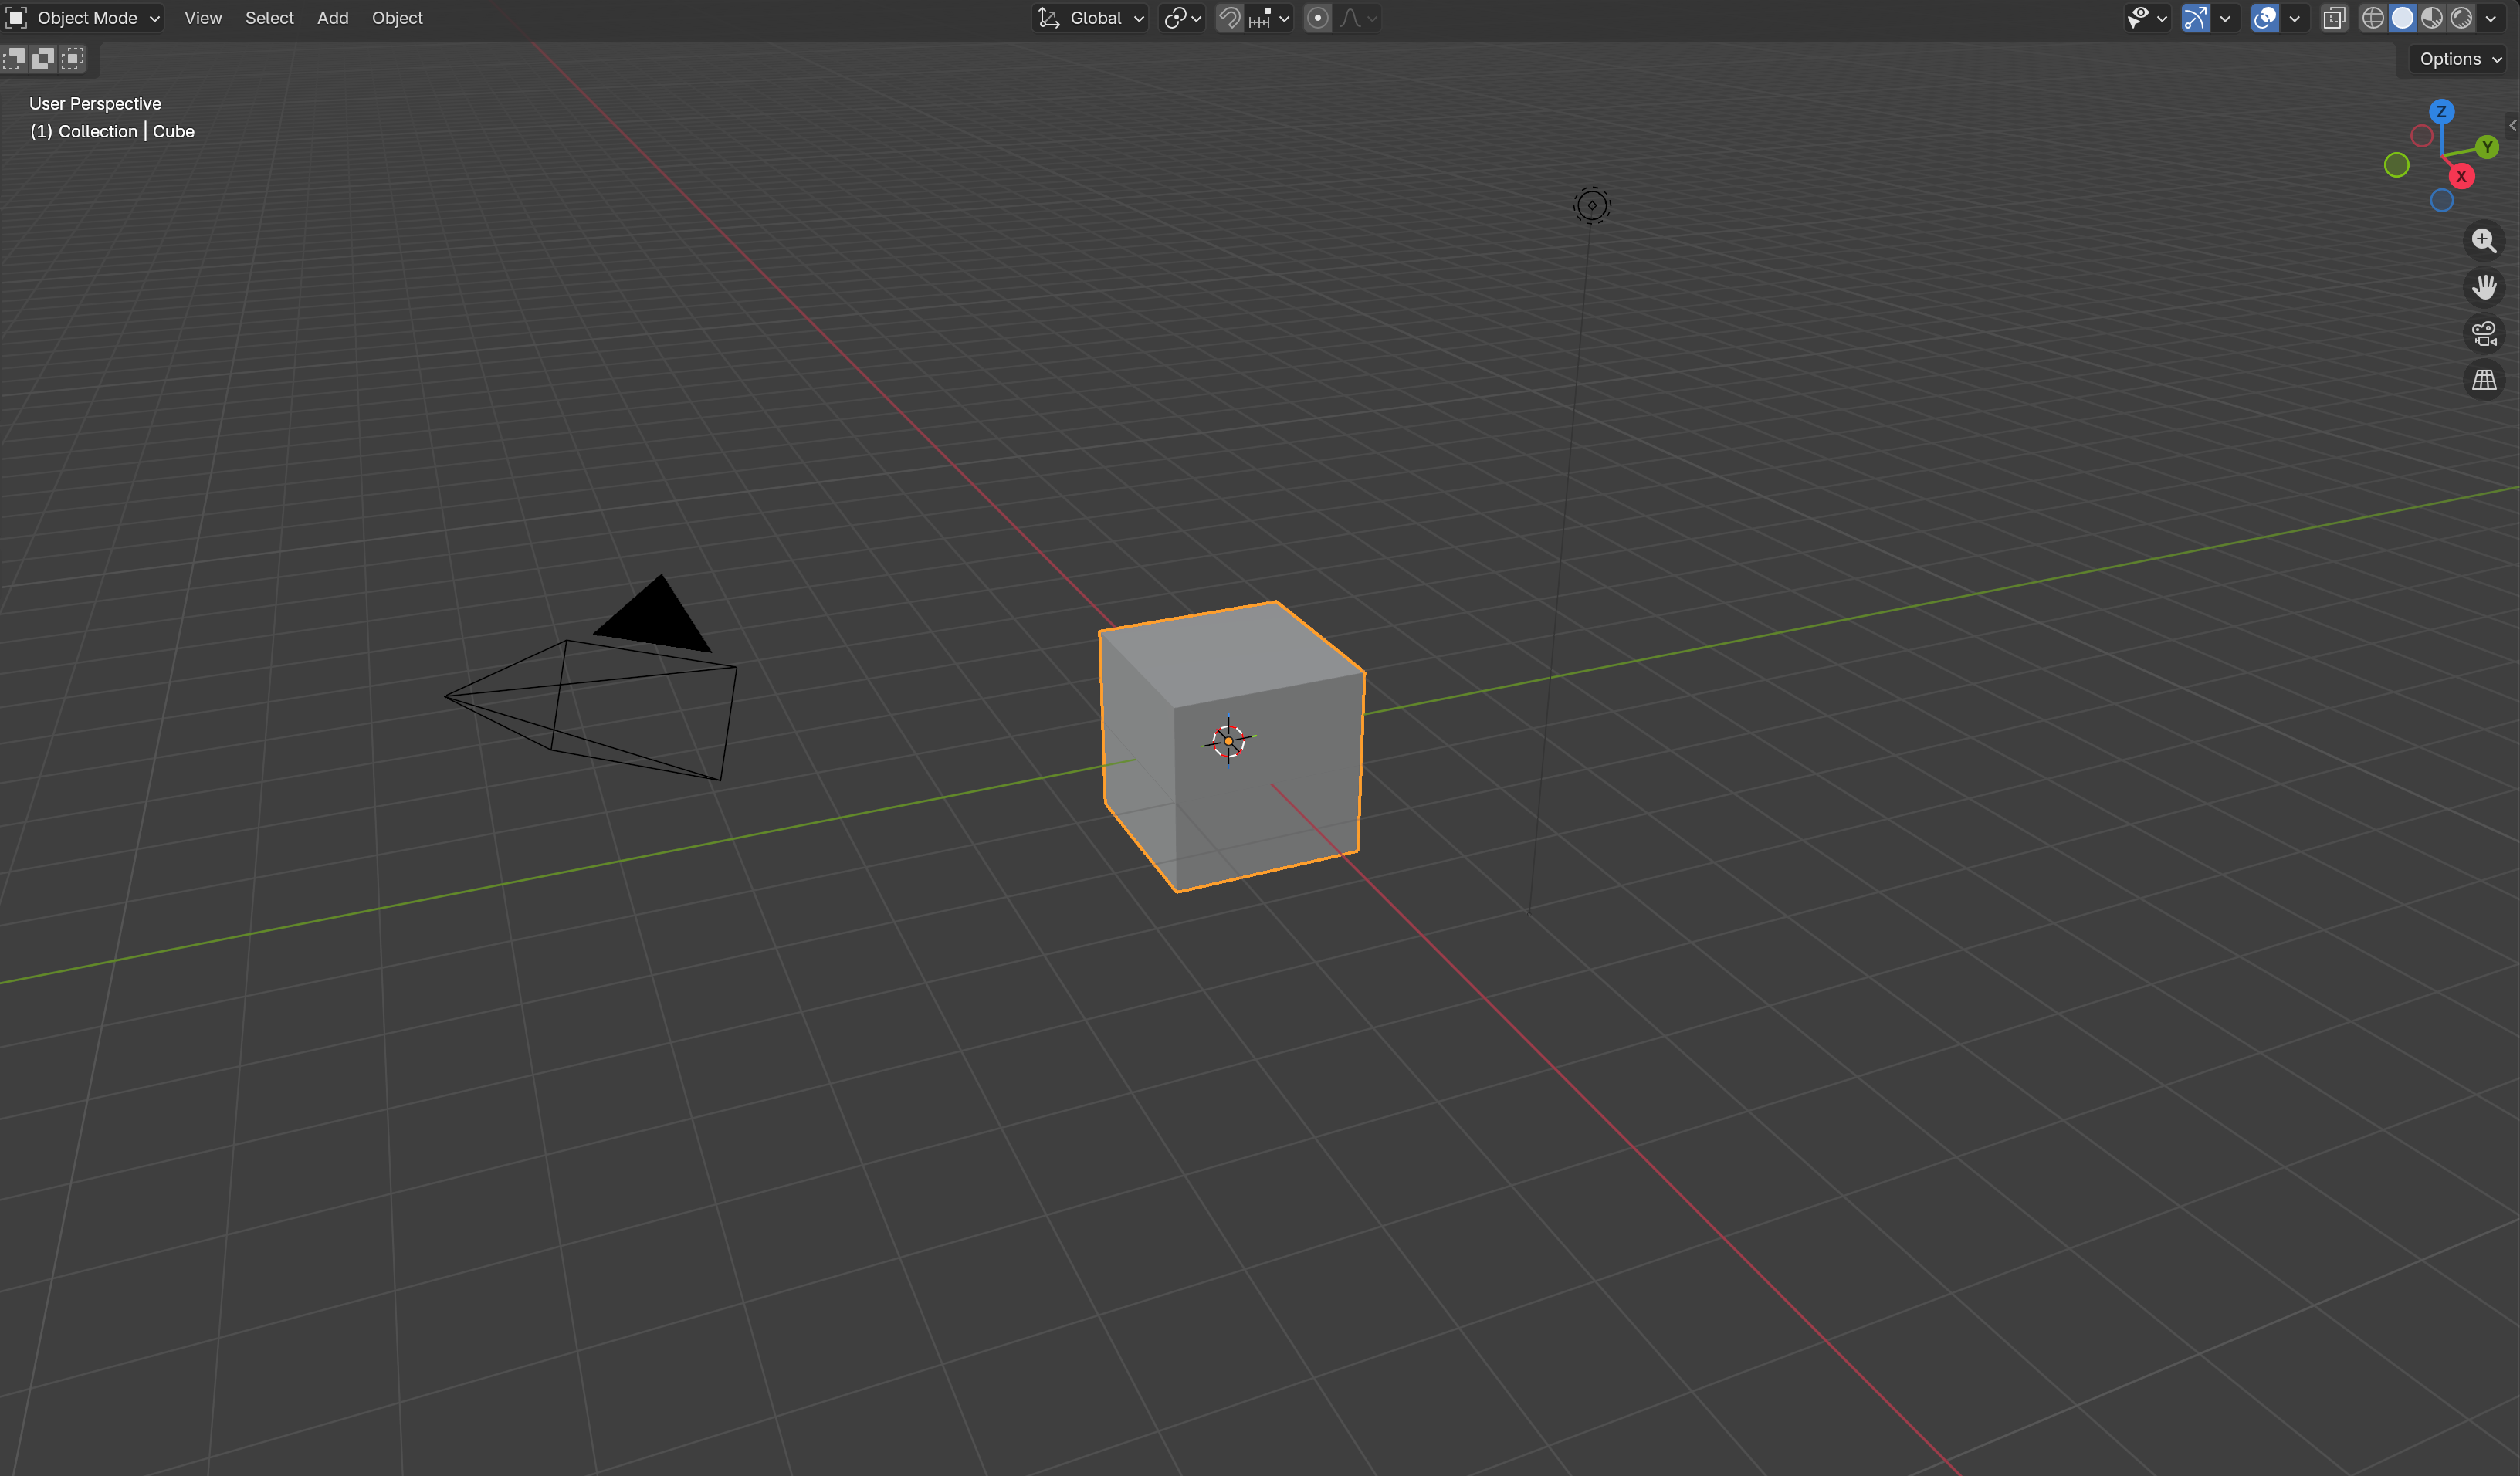The width and height of the screenshot is (2520, 1476).
Task: Open the Object Mode dropdown
Action: click(84, 18)
